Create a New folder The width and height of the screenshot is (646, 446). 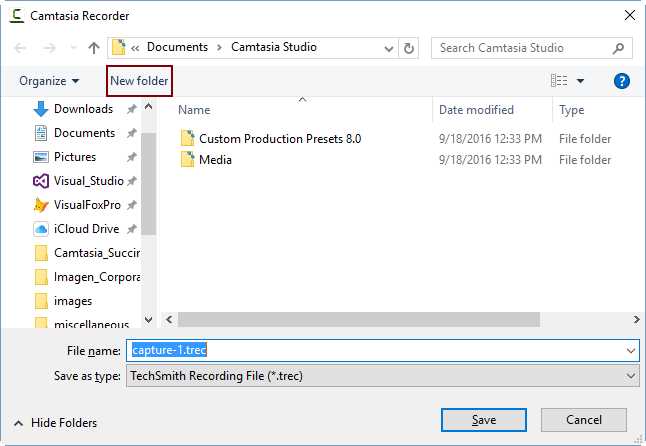click(x=139, y=81)
